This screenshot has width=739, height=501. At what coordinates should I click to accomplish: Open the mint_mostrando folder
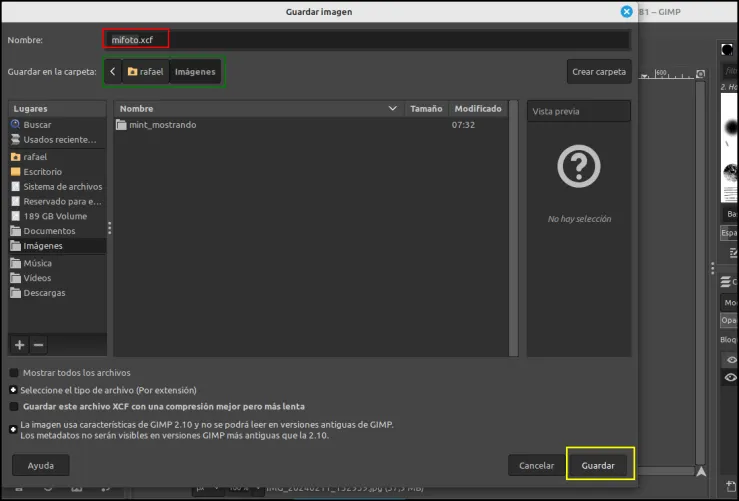tap(163, 125)
